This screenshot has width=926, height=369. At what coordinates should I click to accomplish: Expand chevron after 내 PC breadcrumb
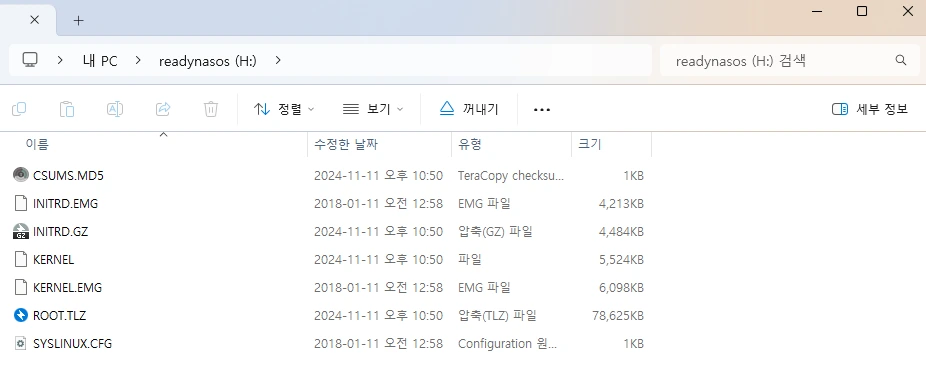click(x=138, y=60)
